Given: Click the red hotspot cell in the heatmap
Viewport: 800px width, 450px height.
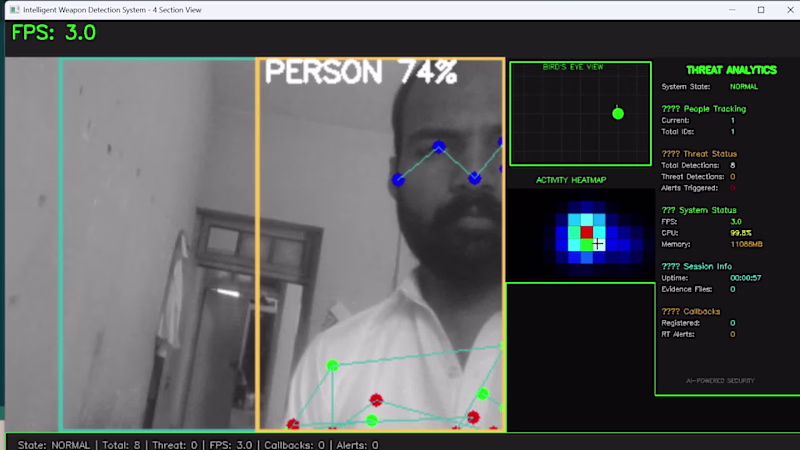Looking at the screenshot, I should (x=587, y=232).
